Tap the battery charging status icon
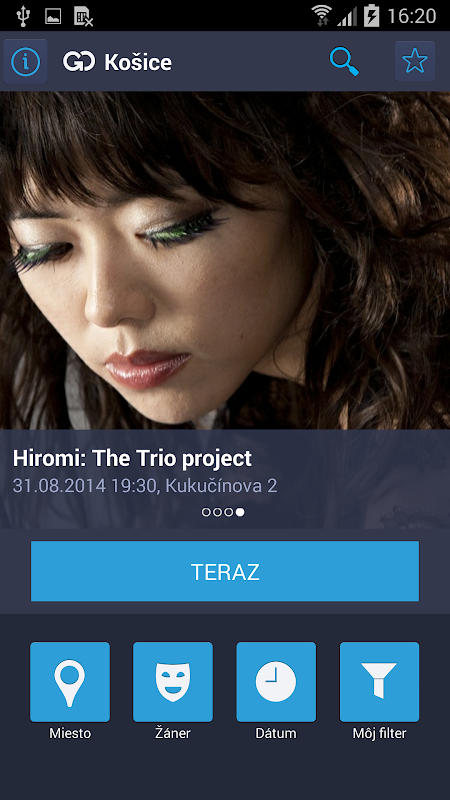 (371, 15)
